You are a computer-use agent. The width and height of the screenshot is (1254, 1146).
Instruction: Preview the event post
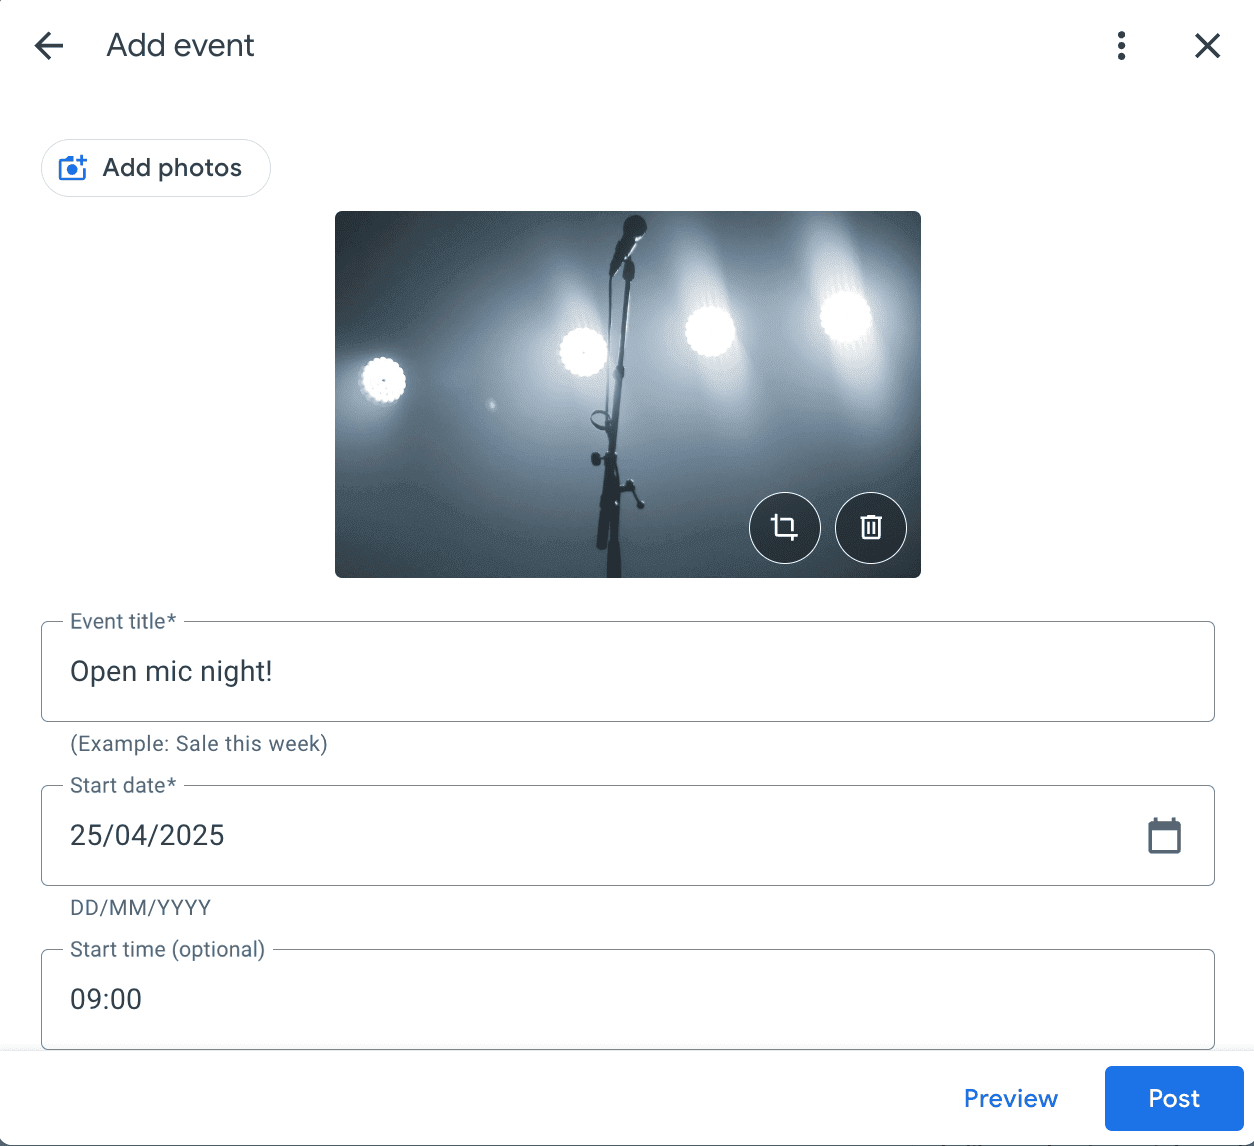click(x=1010, y=1098)
